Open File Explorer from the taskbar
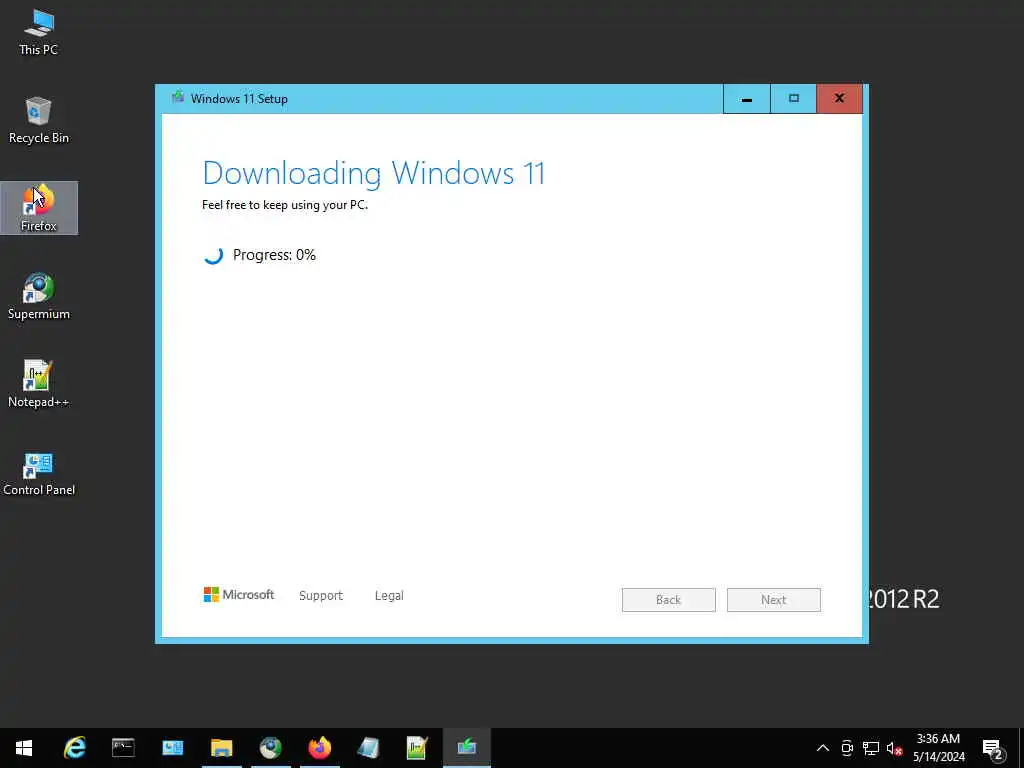1024x768 pixels. point(221,748)
